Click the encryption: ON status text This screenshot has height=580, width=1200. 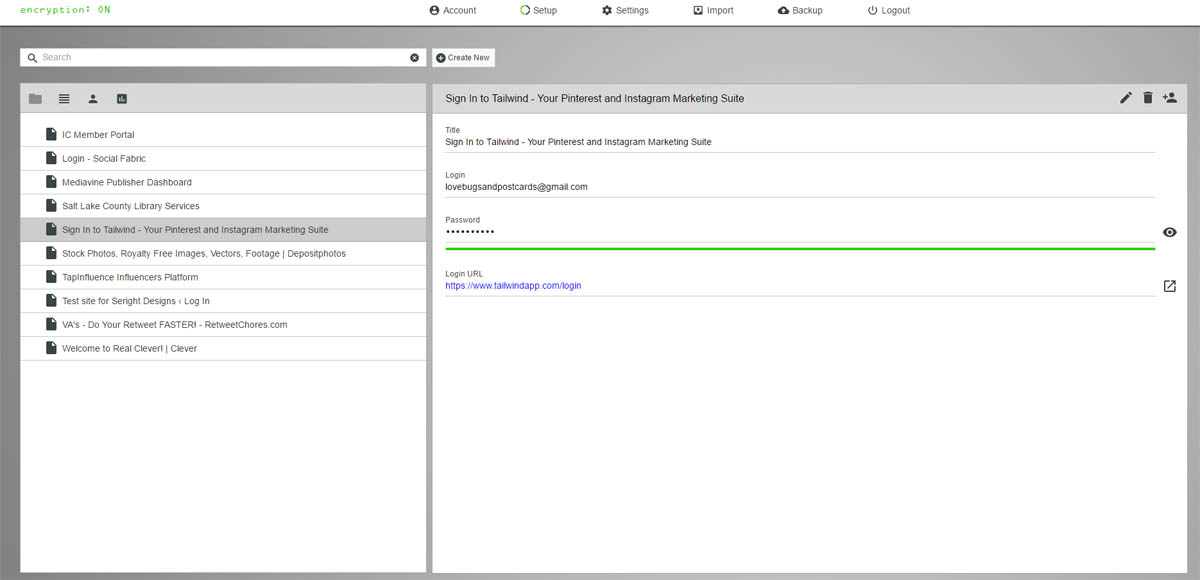65,9
